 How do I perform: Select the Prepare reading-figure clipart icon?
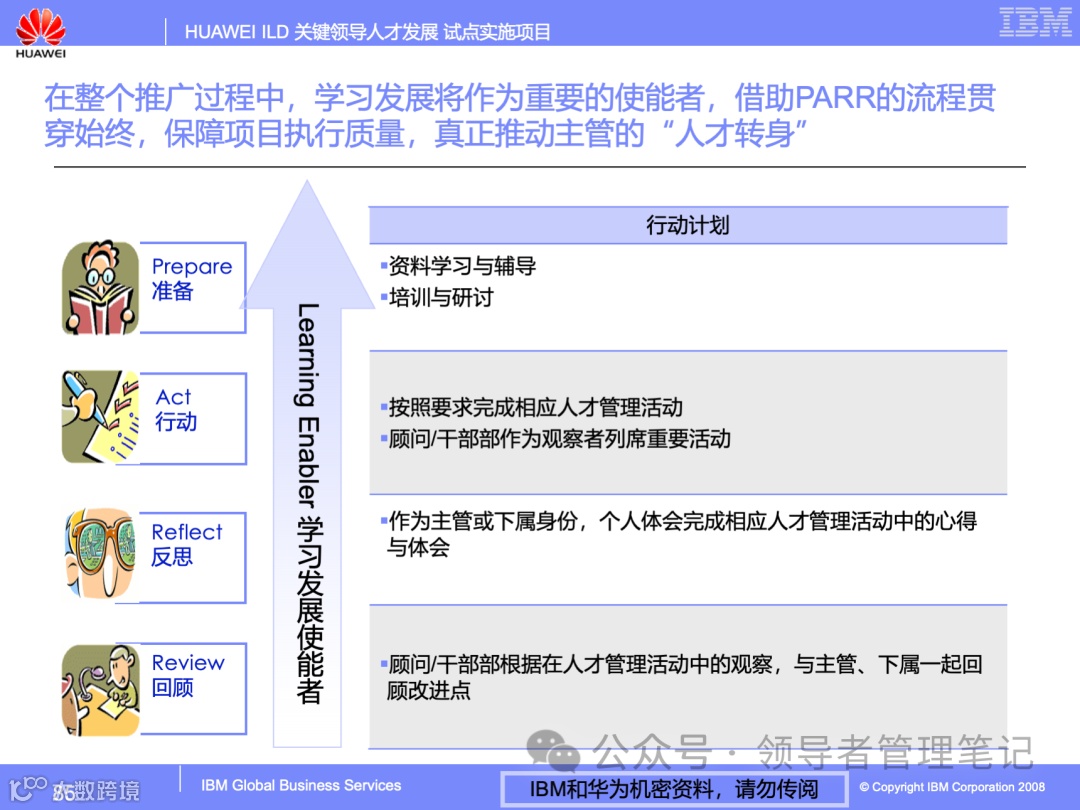[99, 286]
